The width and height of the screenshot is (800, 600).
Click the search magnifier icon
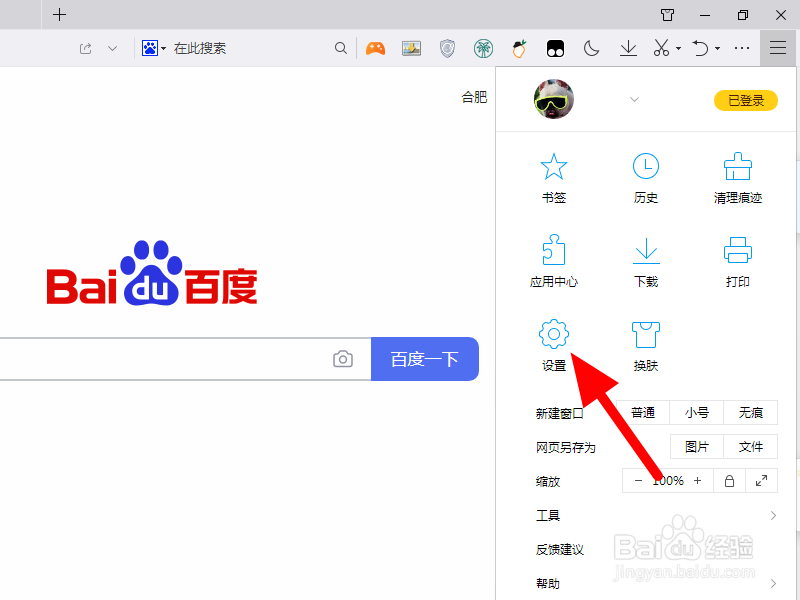pos(341,48)
